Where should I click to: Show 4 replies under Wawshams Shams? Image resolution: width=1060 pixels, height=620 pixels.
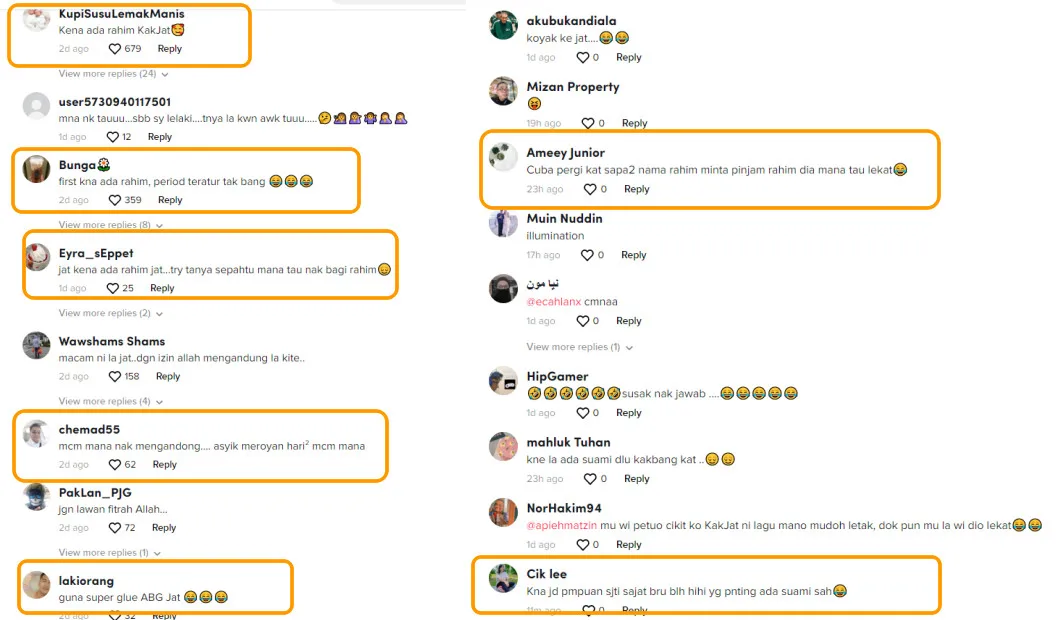click(110, 401)
